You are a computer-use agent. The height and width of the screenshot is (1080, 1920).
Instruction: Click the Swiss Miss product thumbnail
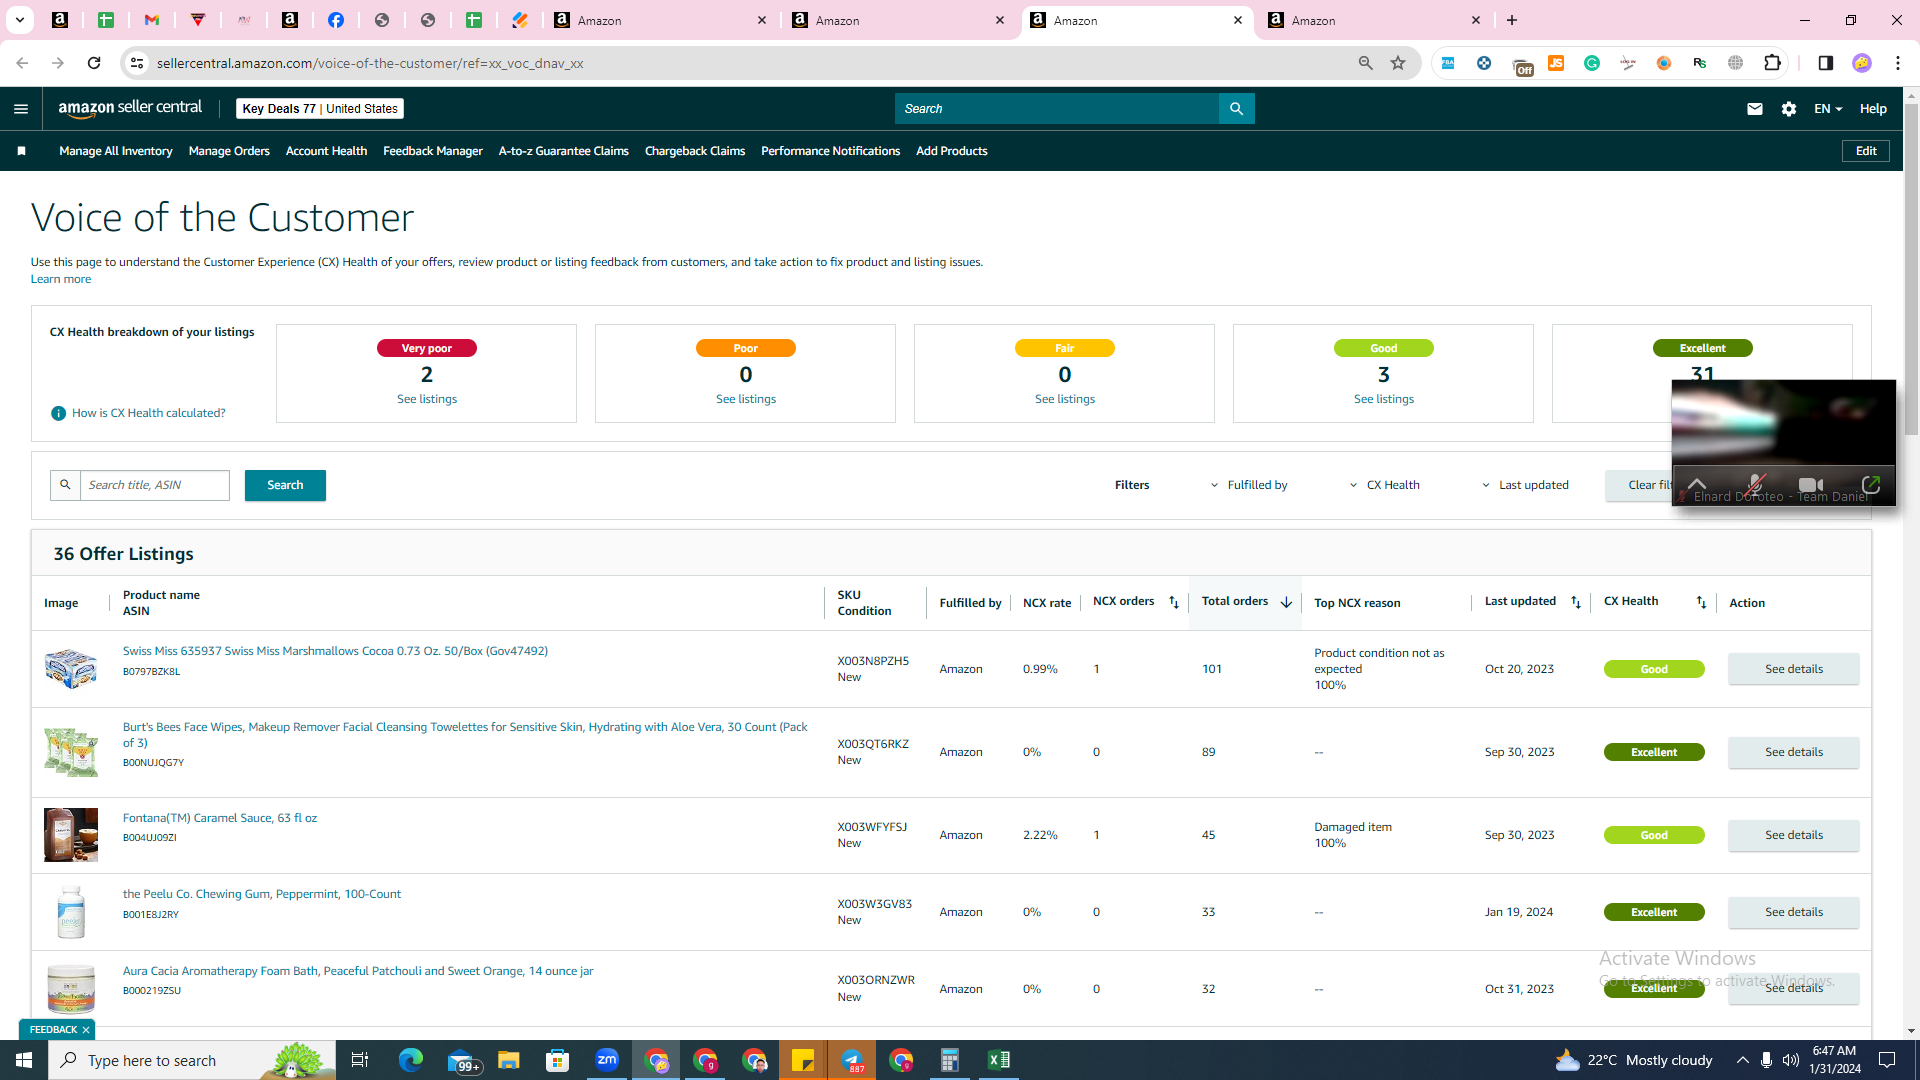pyautogui.click(x=71, y=669)
